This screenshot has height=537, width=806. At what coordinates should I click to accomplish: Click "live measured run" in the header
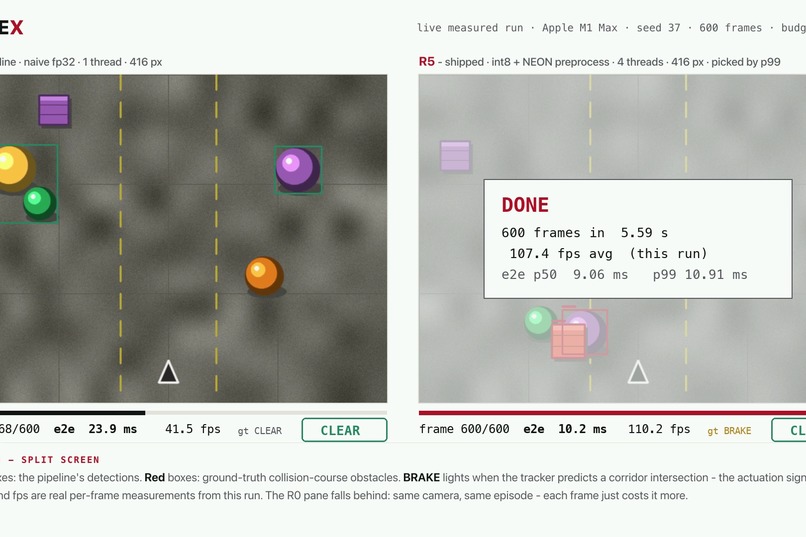pos(470,28)
